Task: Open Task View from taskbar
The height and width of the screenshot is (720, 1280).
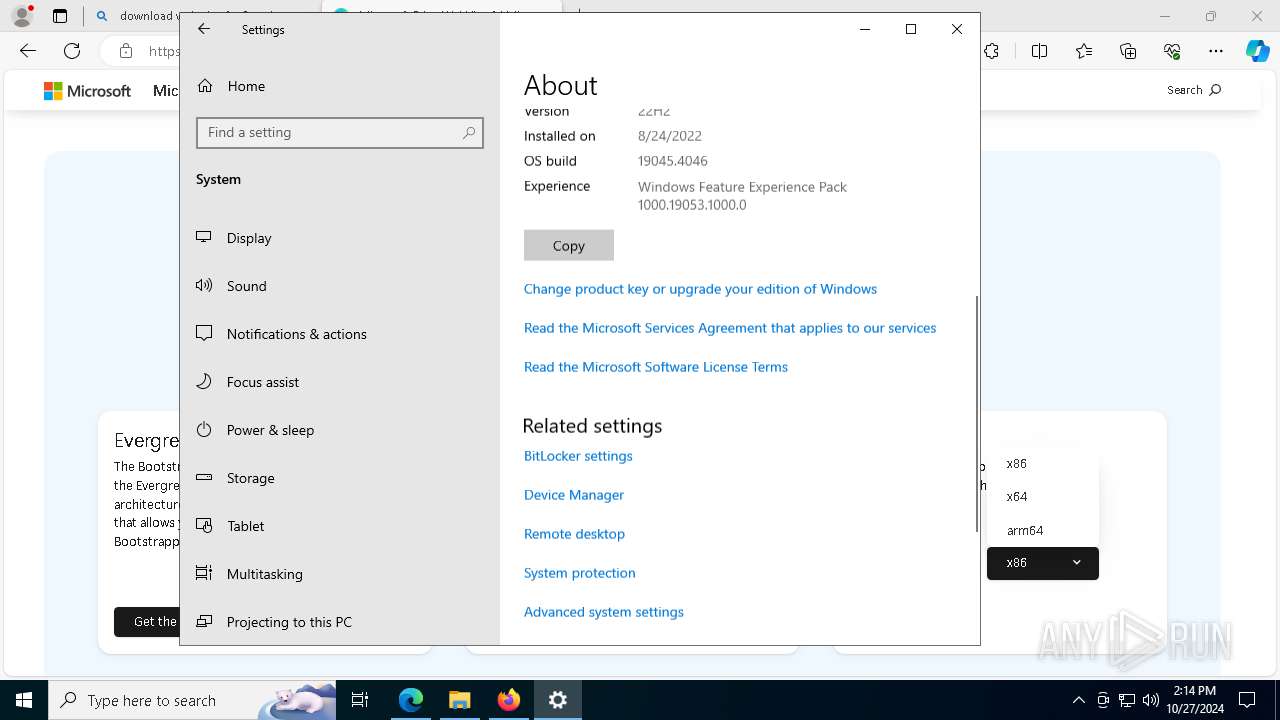Action: [360, 700]
